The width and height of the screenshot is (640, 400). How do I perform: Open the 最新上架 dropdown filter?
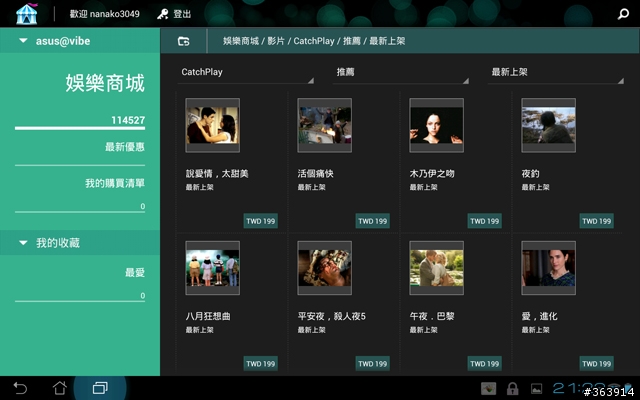click(x=556, y=73)
